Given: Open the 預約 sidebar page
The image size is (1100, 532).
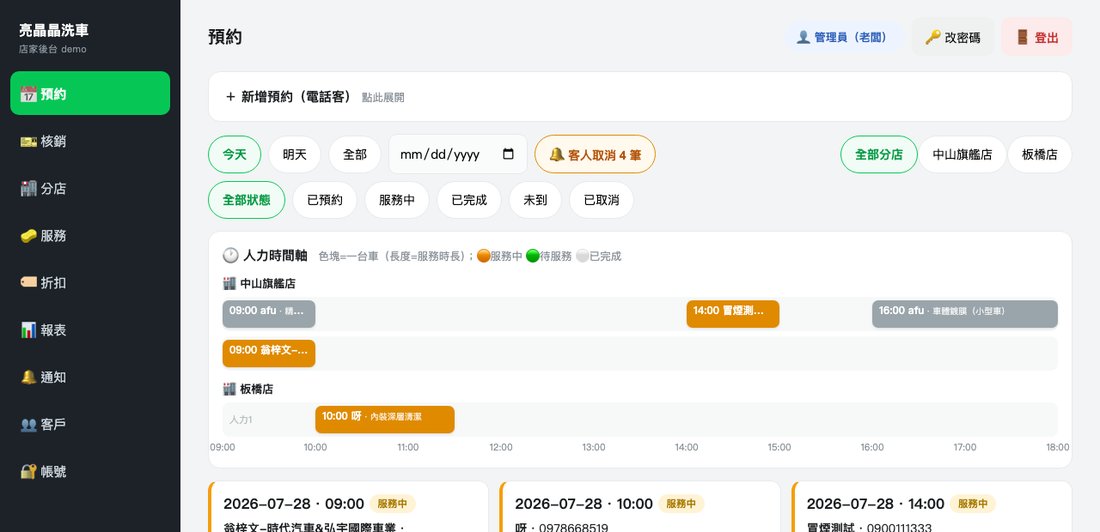Looking at the screenshot, I should pyautogui.click(x=90, y=93).
